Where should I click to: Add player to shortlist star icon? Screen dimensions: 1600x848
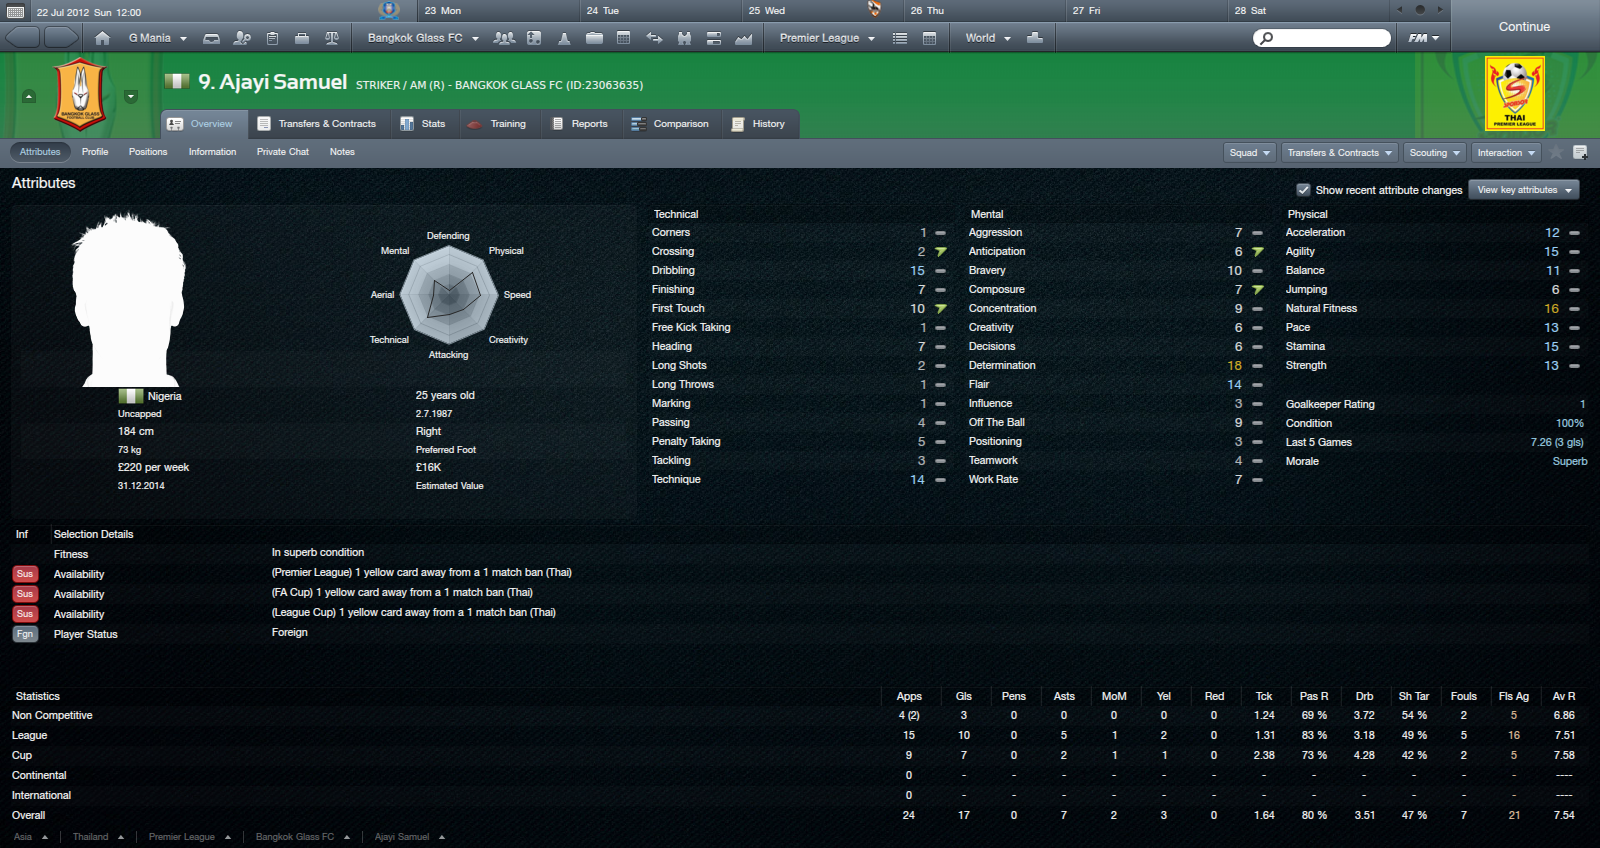coord(1556,152)
